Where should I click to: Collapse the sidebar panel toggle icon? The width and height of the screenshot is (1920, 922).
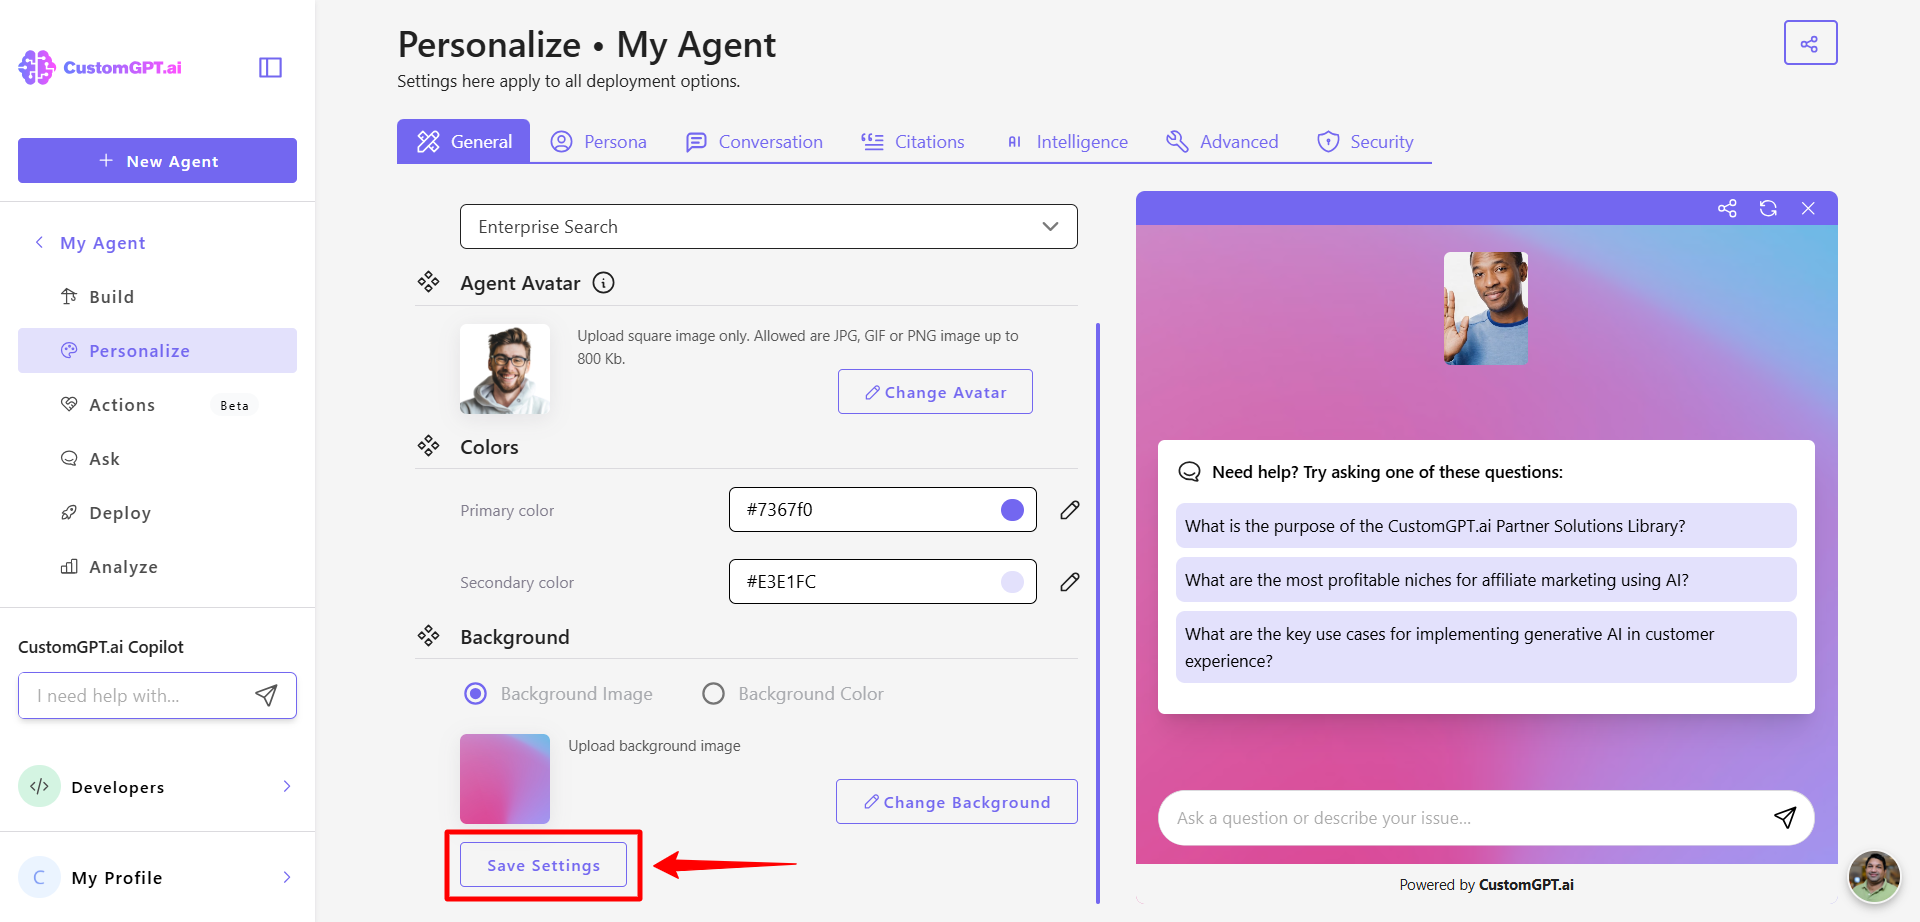pos(270,67)
